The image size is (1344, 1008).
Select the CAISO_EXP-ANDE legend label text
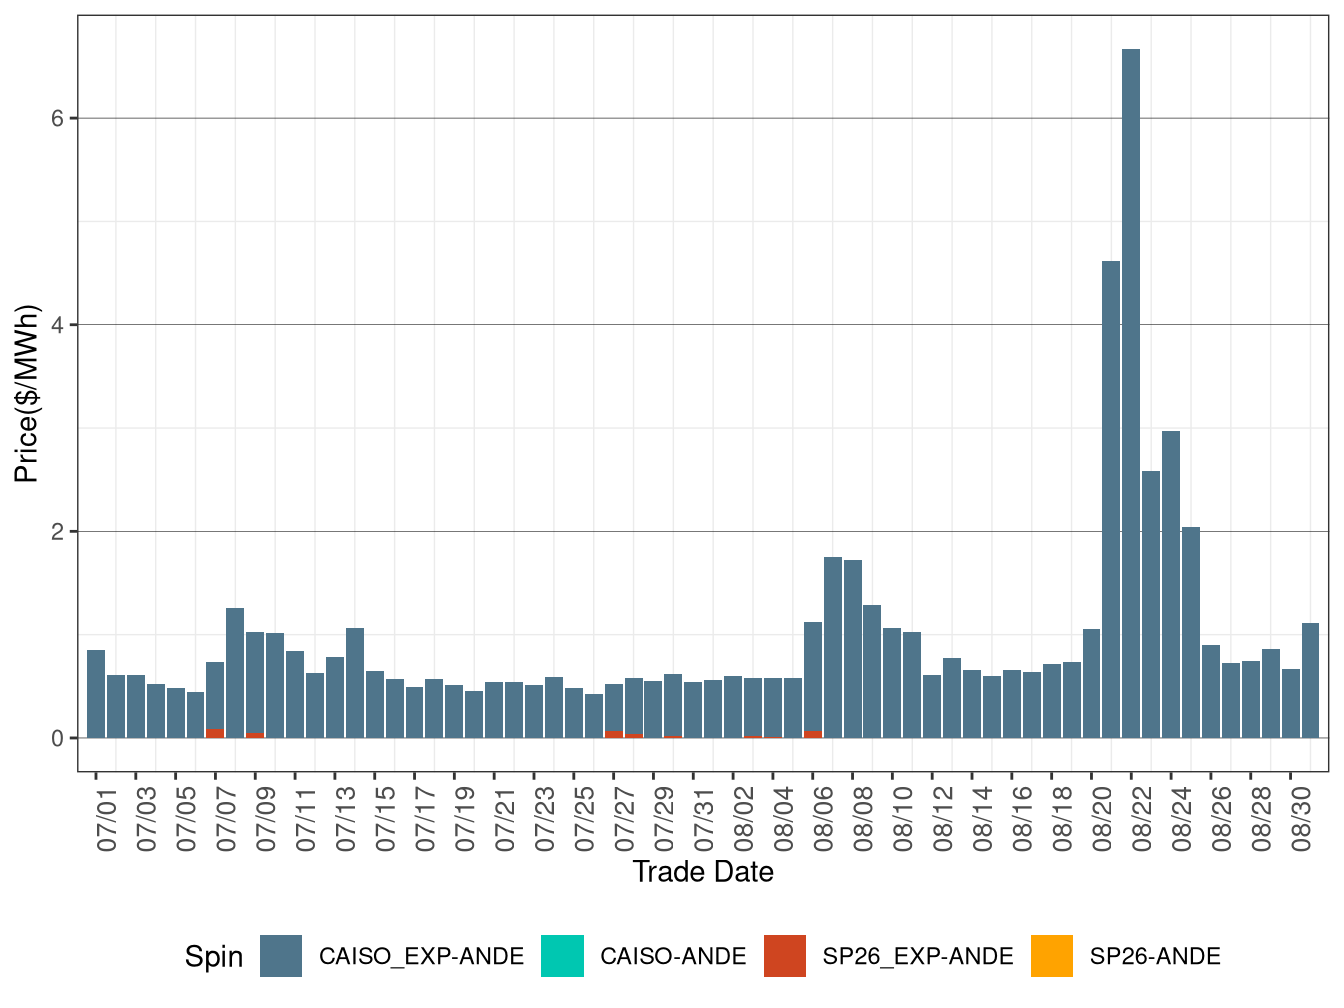tap(421, 957)
